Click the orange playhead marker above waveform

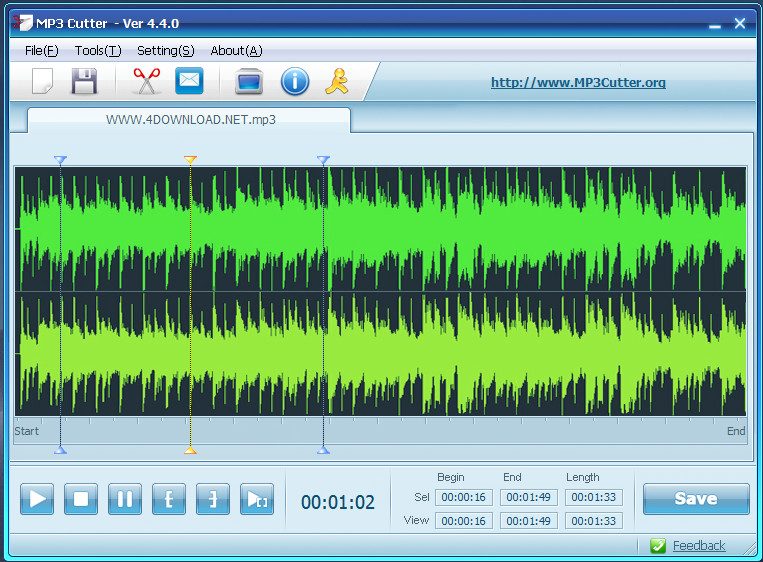click(x=190, y=160)
